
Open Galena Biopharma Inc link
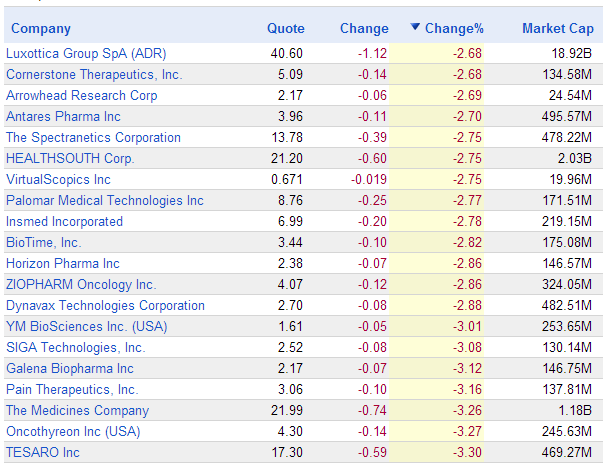pyautogui.click(x=70, y=368)
